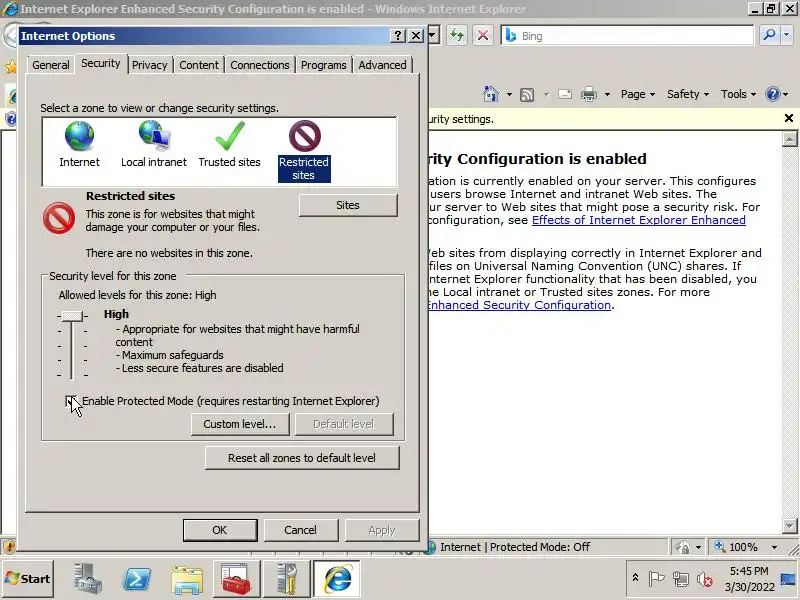Switch to the Programs tab
Screen dimensions: 800x600
tap(323, 65)
